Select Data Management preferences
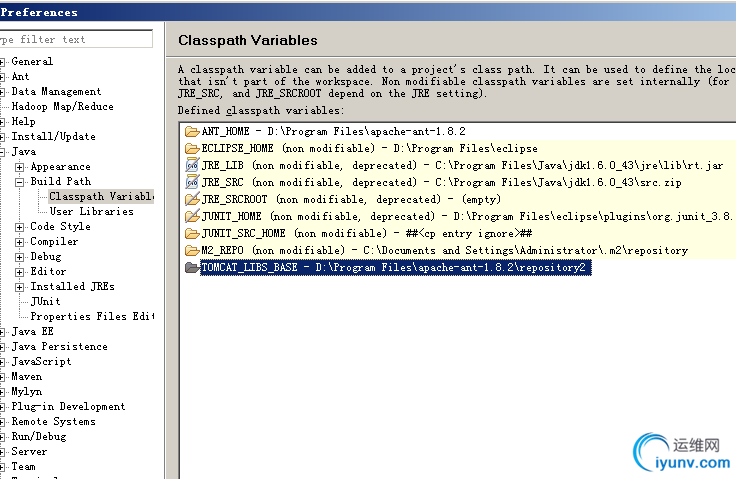The width and height of the screenshot is (736, 479). tap(56, 91)
